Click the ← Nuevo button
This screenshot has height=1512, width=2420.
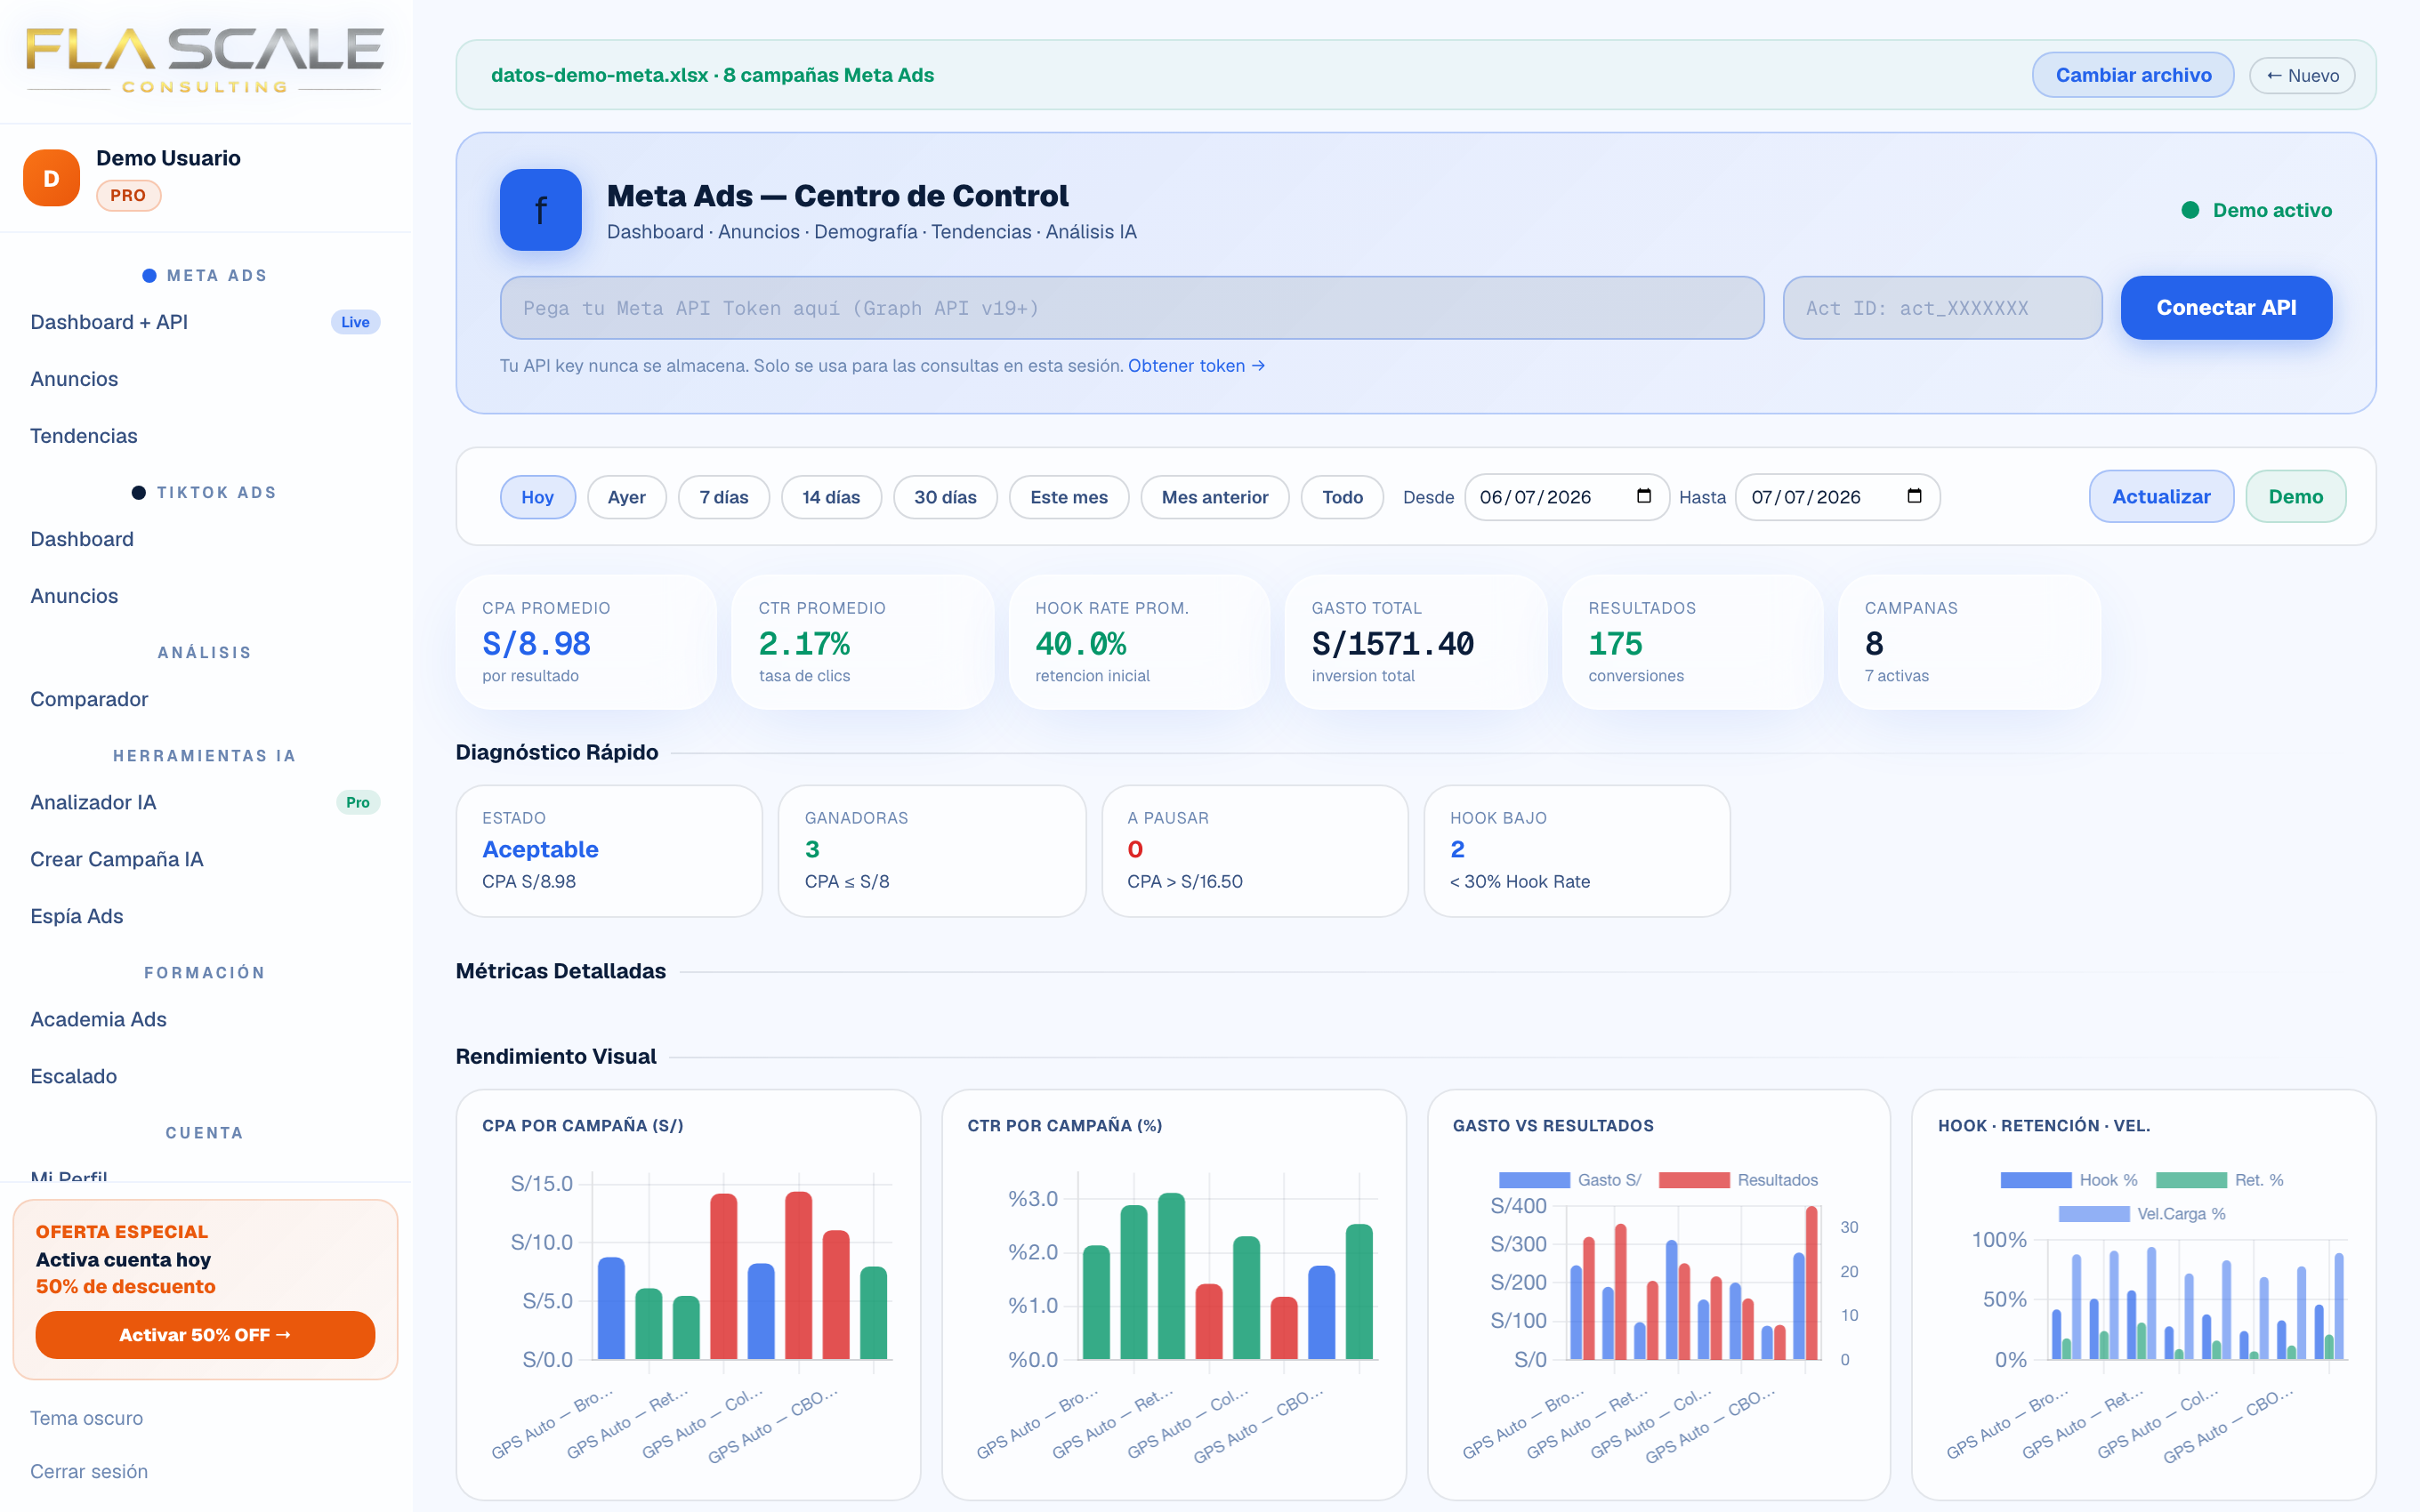2302,75
